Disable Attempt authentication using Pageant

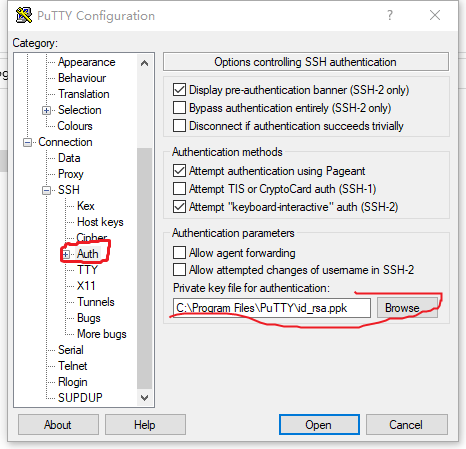pyautogui.click(x=179, y=171)
